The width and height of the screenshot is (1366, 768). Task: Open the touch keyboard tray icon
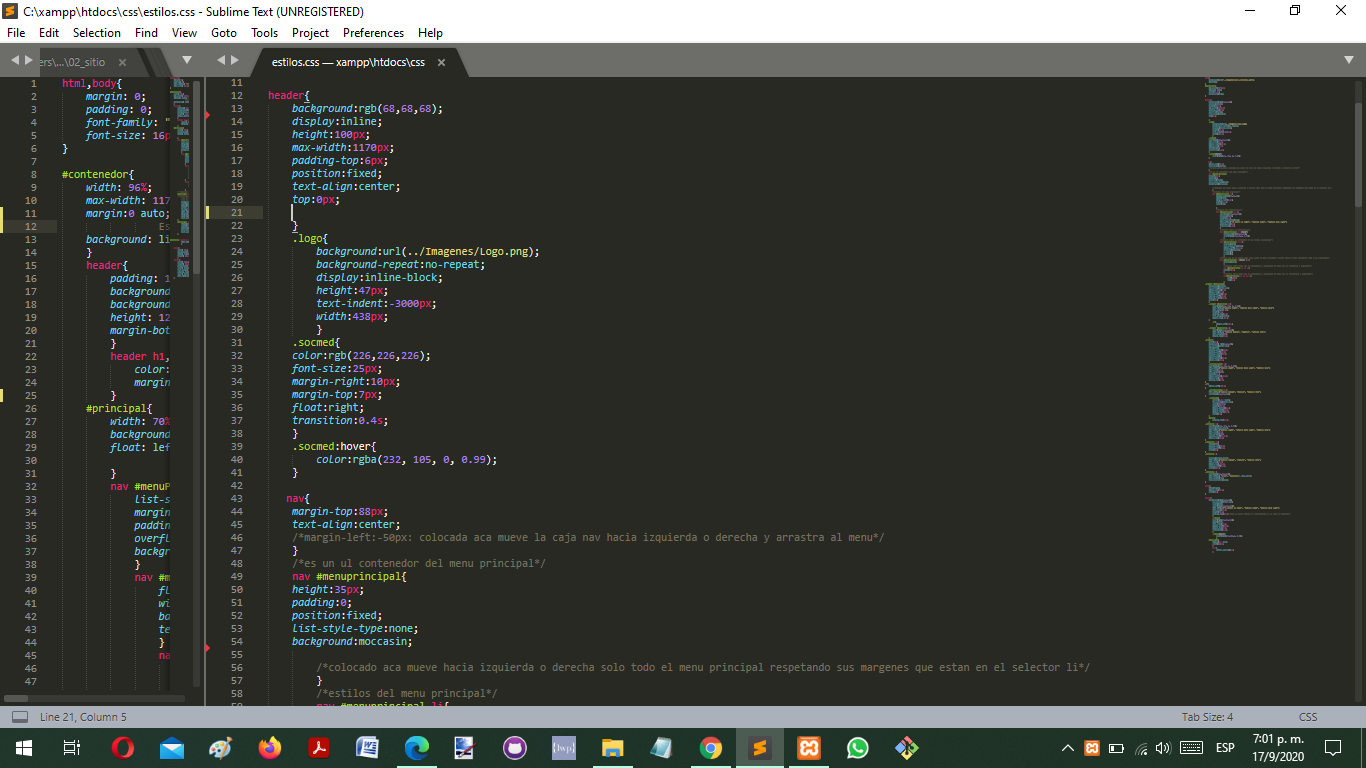1191,748
